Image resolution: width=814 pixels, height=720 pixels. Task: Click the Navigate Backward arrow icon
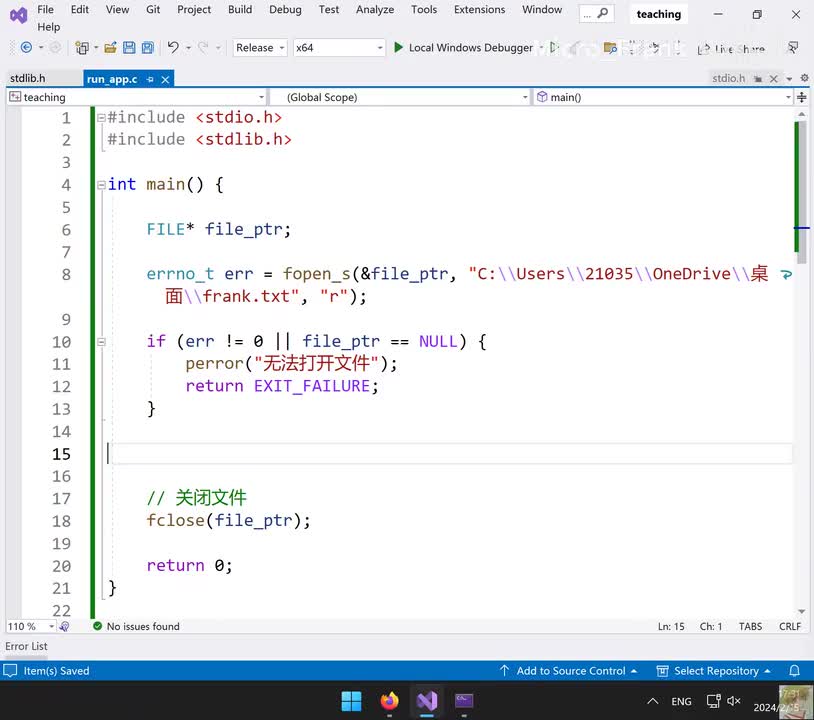tap(26, 48)
